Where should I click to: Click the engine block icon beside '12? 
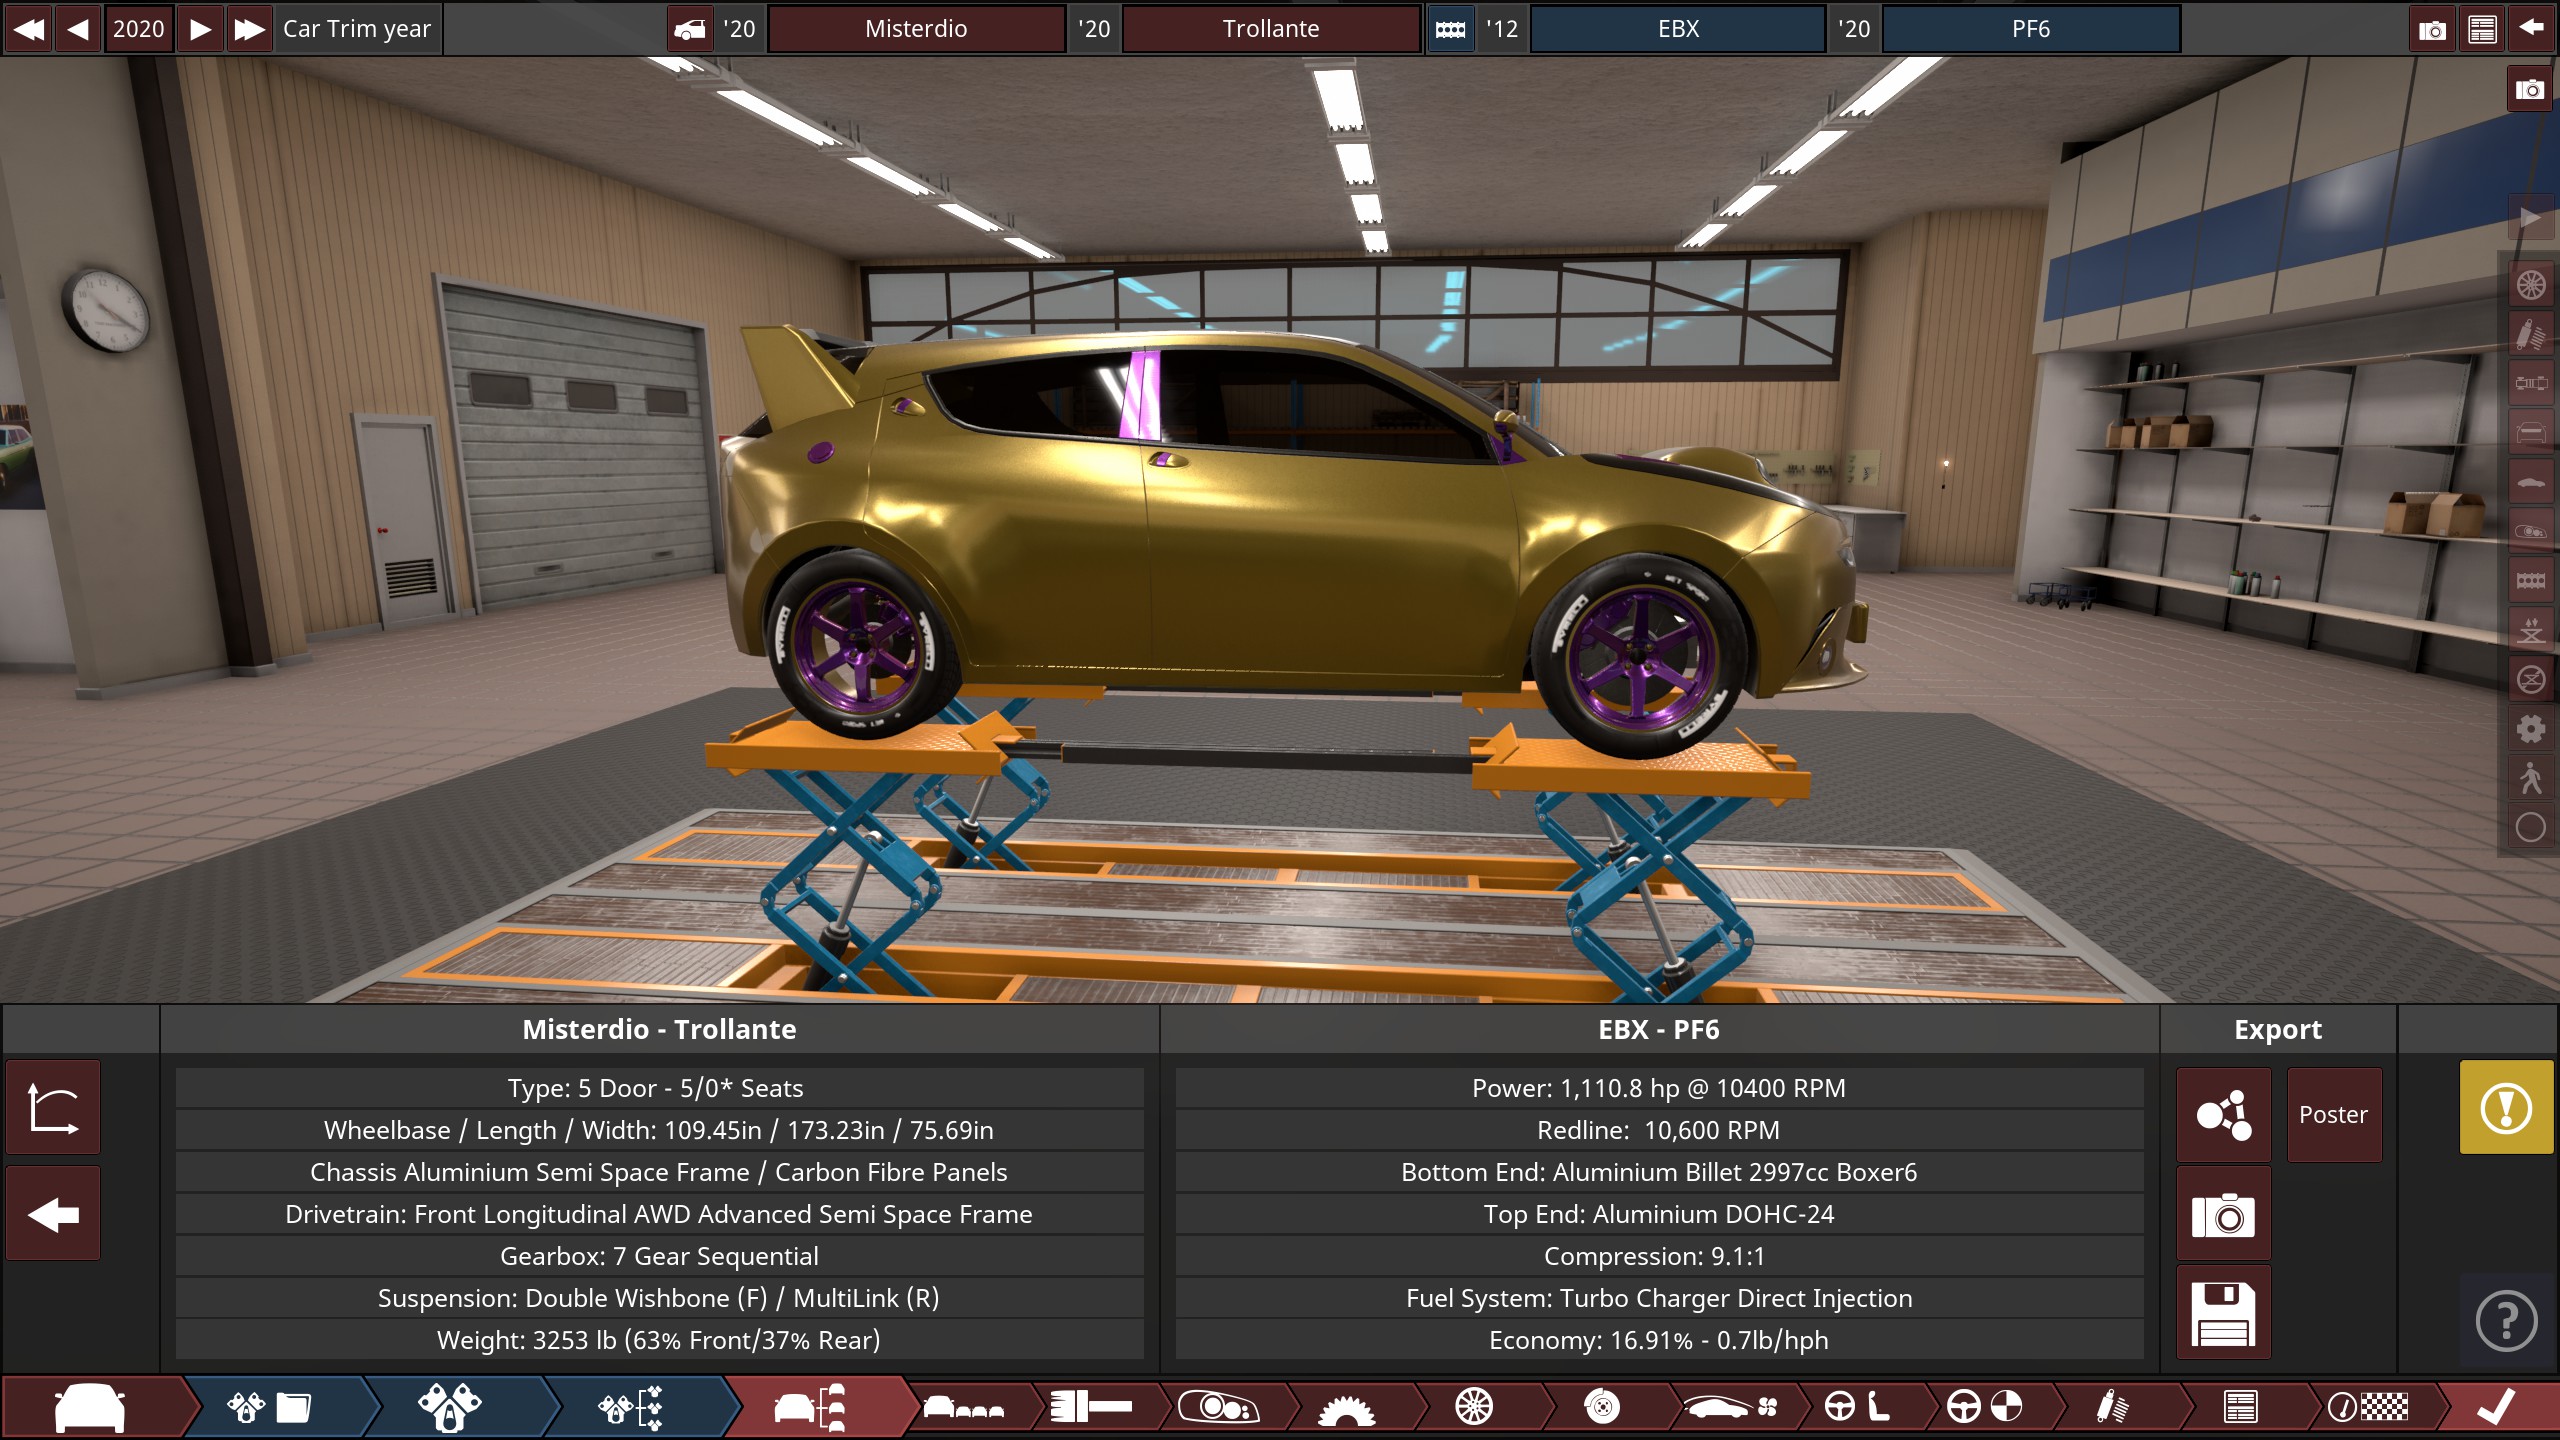point(1451,29)
